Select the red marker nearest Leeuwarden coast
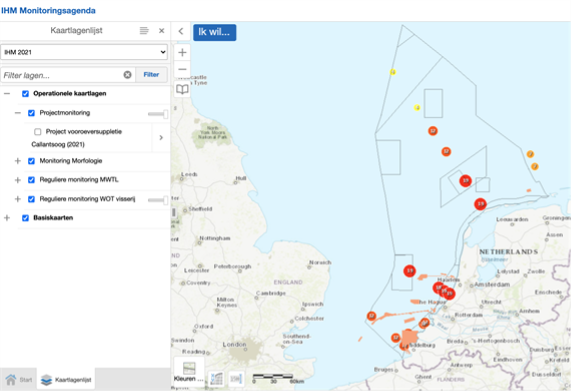The image size is (572, 392). click(480, 204)
